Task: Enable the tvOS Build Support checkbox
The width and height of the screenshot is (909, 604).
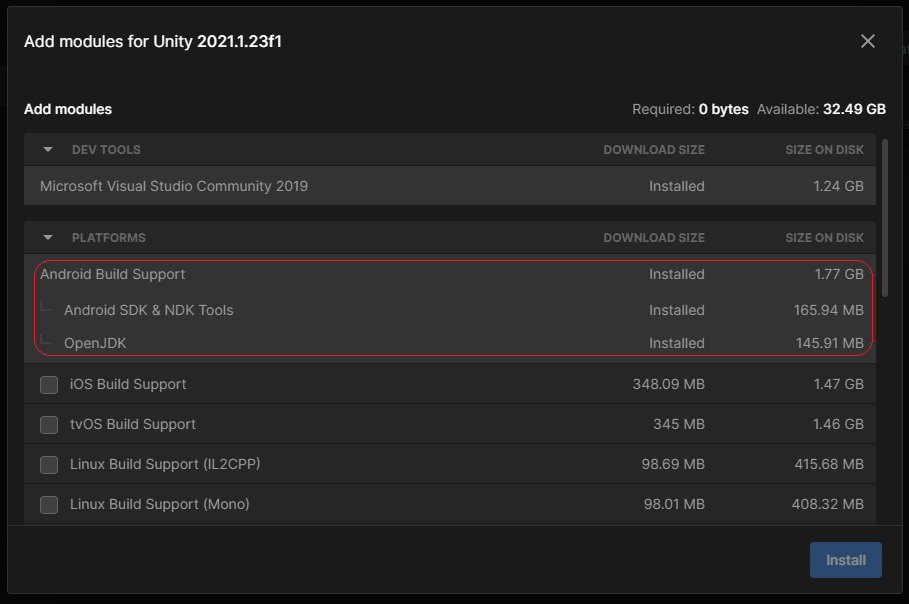Action: click(x=49, y=424)
